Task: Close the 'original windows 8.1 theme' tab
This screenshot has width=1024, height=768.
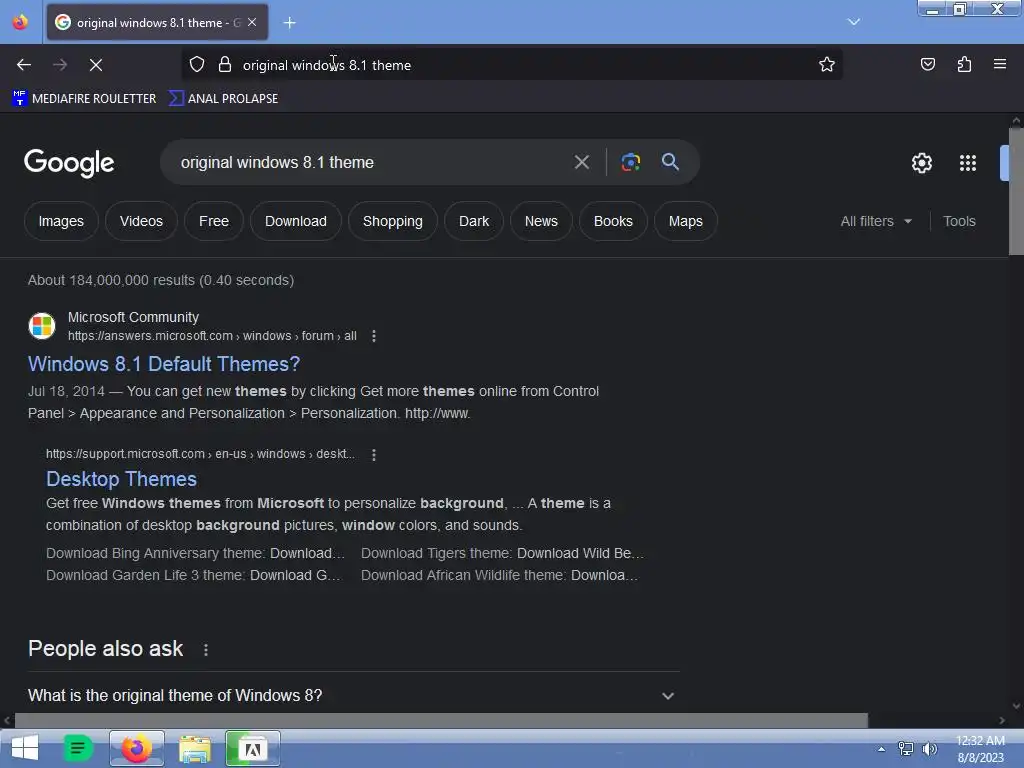Action: pos(252,22)
